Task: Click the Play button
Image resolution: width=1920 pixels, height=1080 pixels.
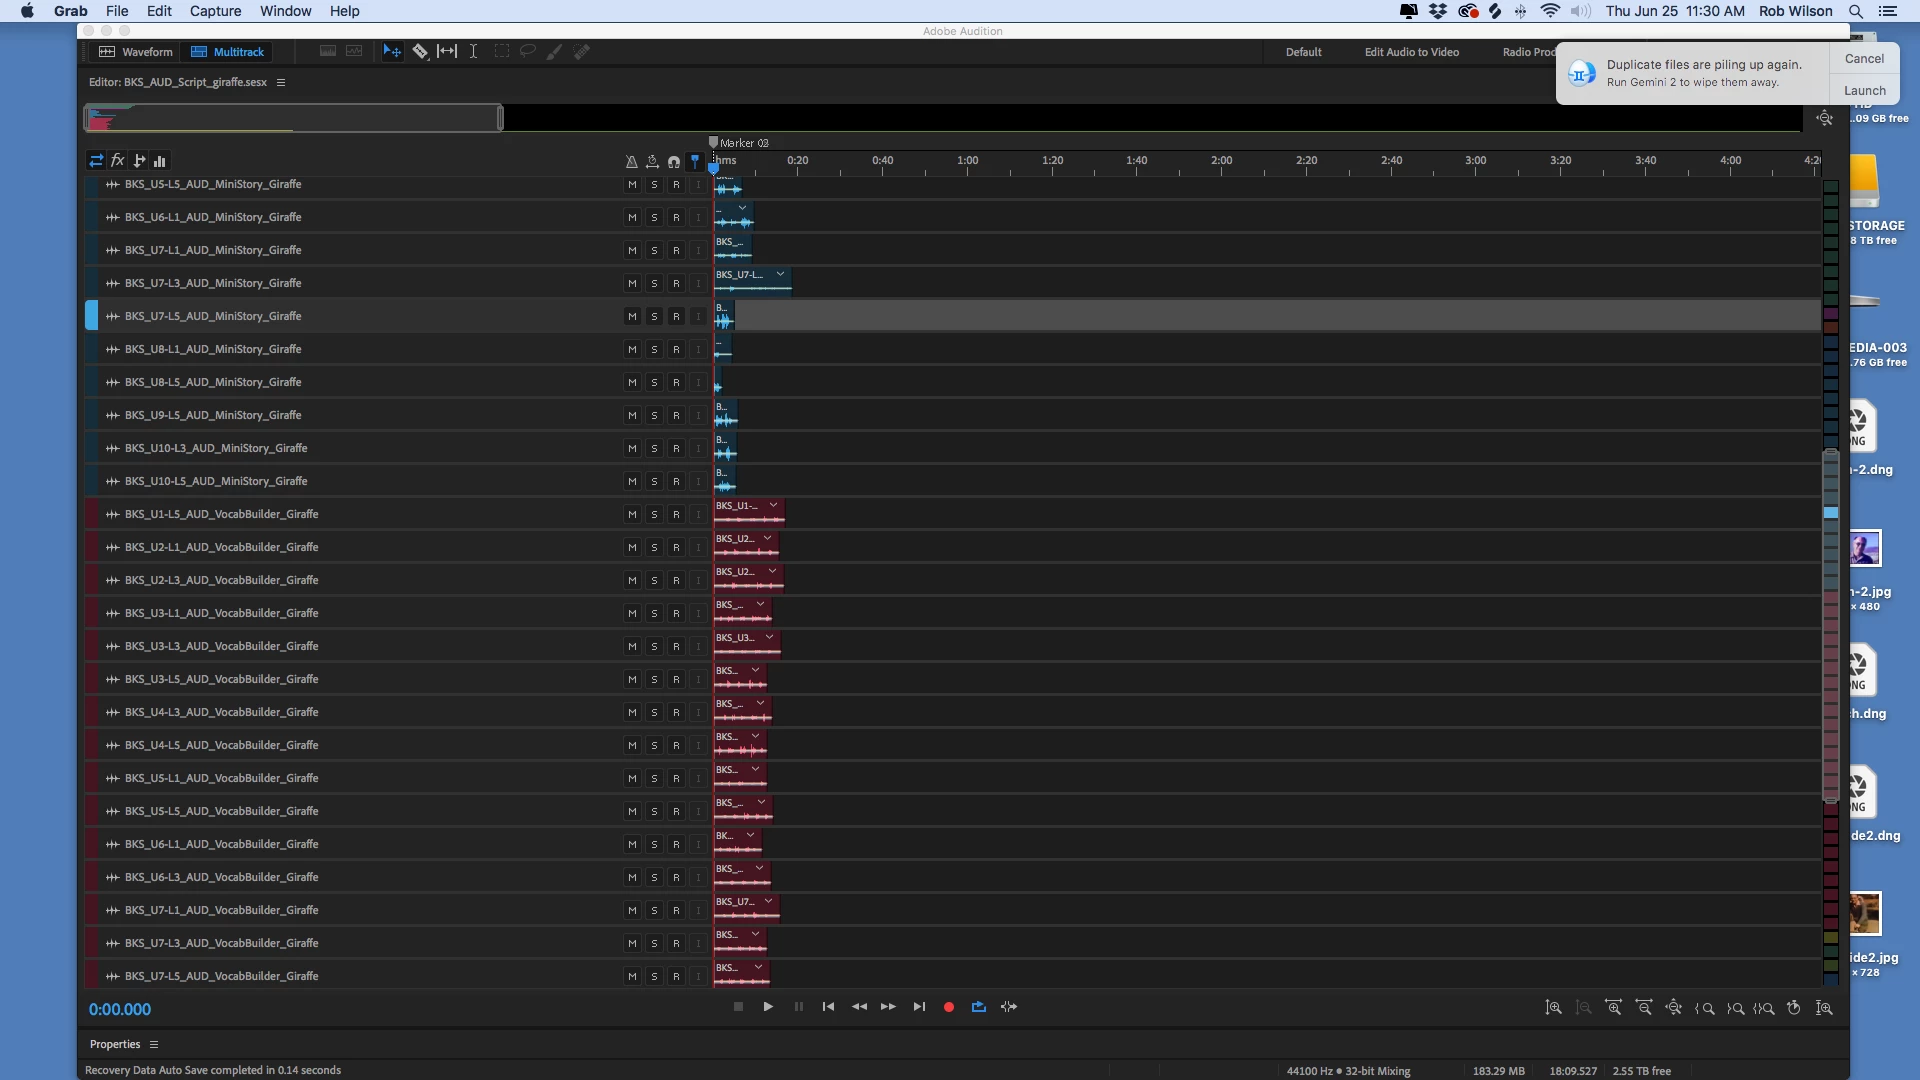Action: 768,1007
